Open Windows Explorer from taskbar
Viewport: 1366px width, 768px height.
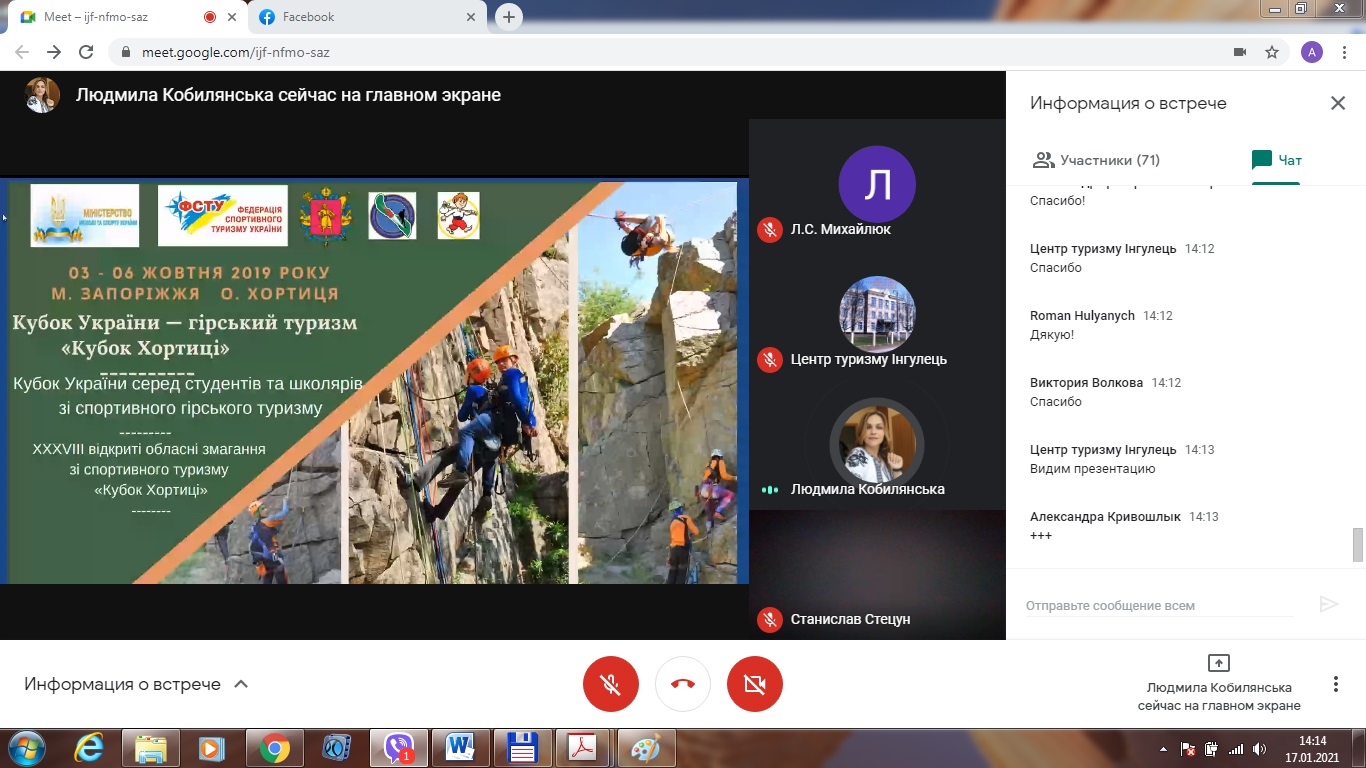[150, 748]
